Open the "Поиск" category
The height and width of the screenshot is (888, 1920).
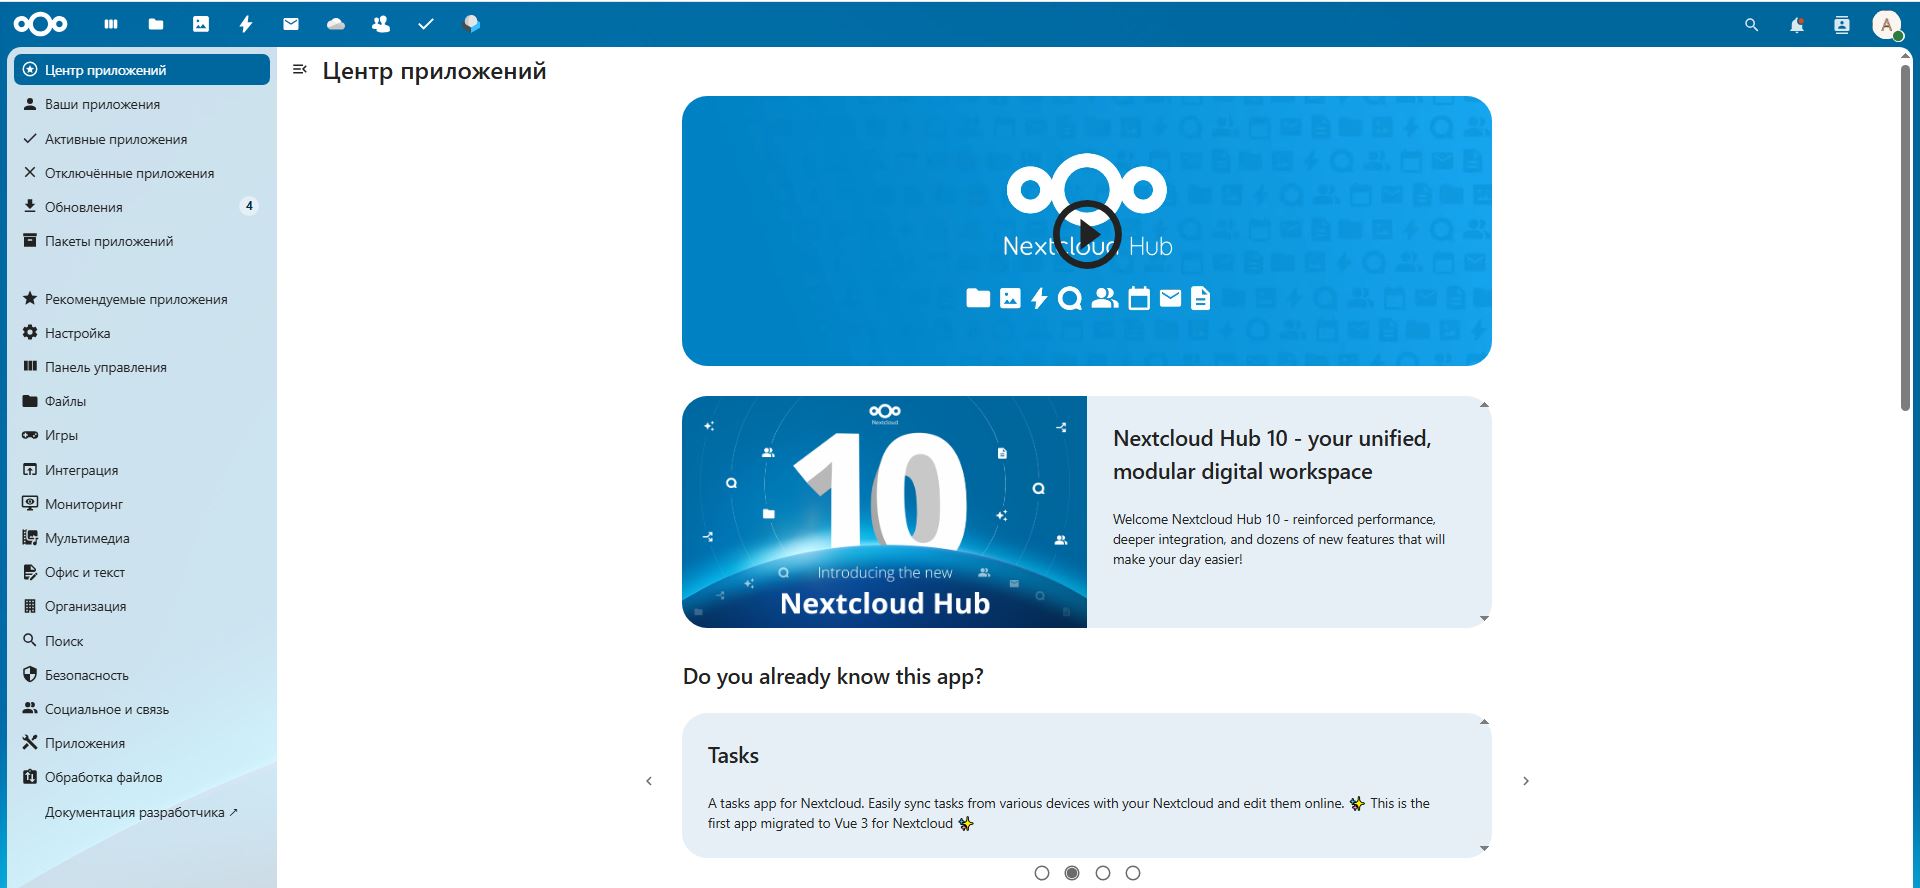(142, 641)
